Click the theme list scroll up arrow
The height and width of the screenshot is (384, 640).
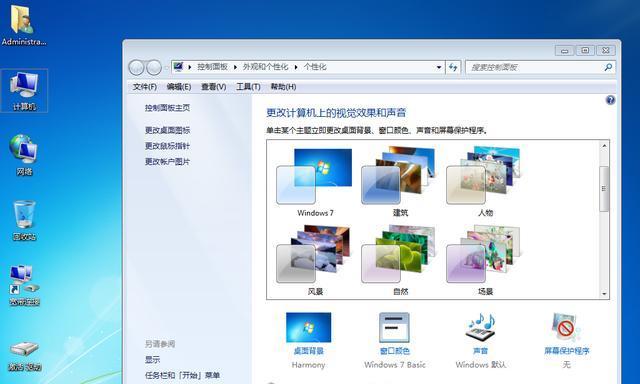click(x=604, y=146)
